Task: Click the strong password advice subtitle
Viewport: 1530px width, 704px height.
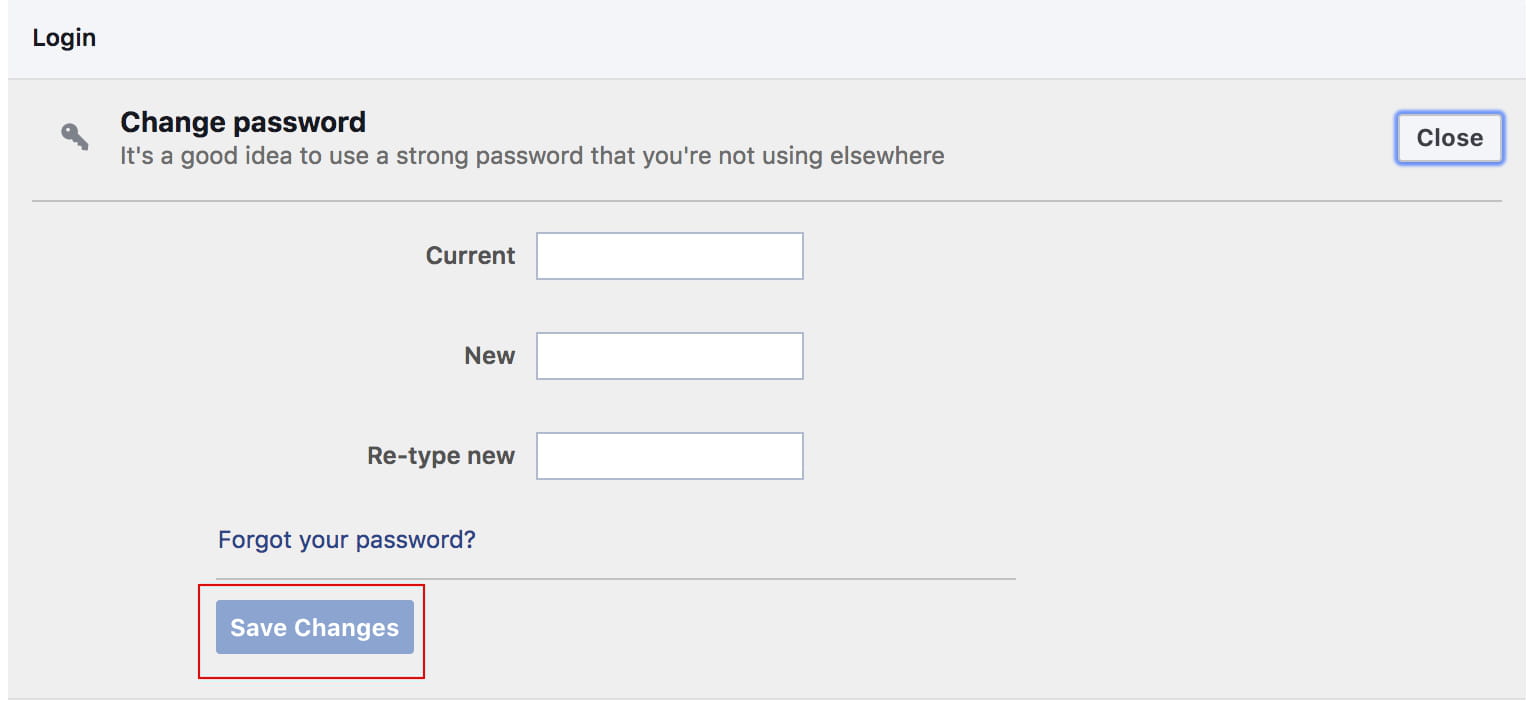Action: click(532, 156)
